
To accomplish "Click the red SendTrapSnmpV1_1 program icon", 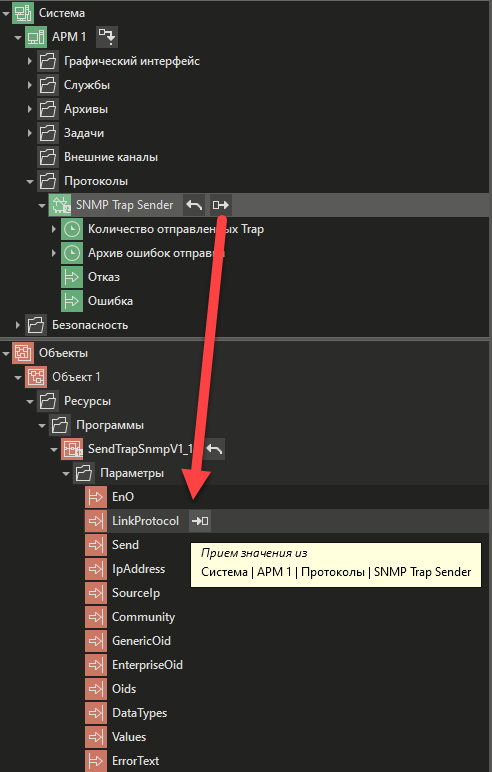I will pos(72,449).
